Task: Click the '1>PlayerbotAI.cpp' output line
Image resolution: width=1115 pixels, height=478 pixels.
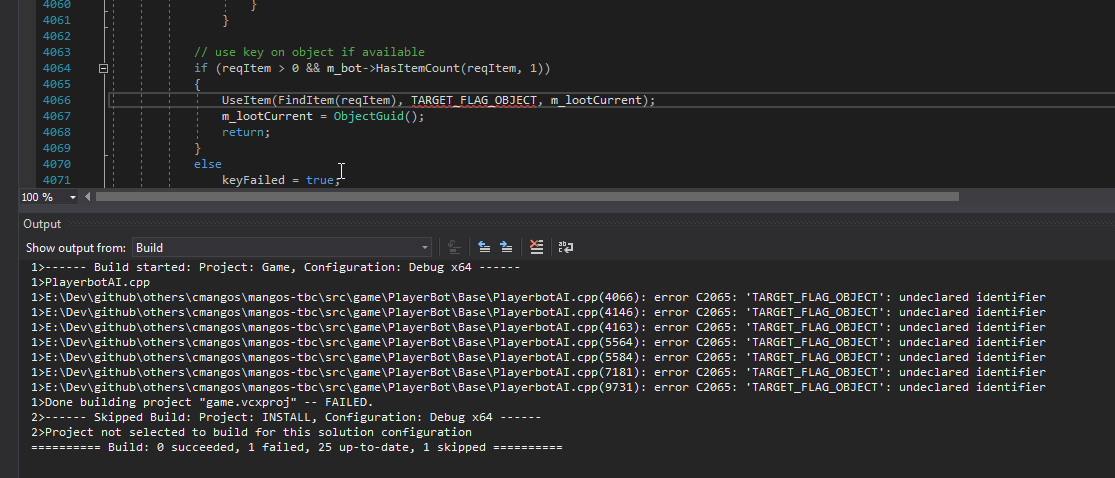Action: [x=90, y=282]
